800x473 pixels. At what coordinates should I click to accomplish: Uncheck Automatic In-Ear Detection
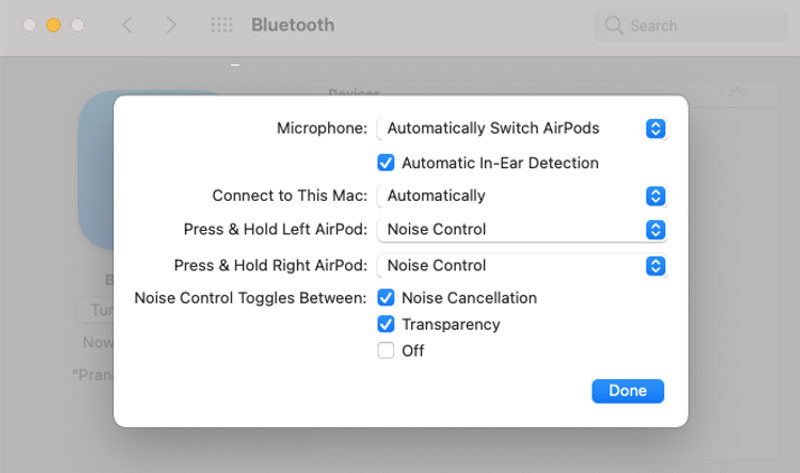386,163
